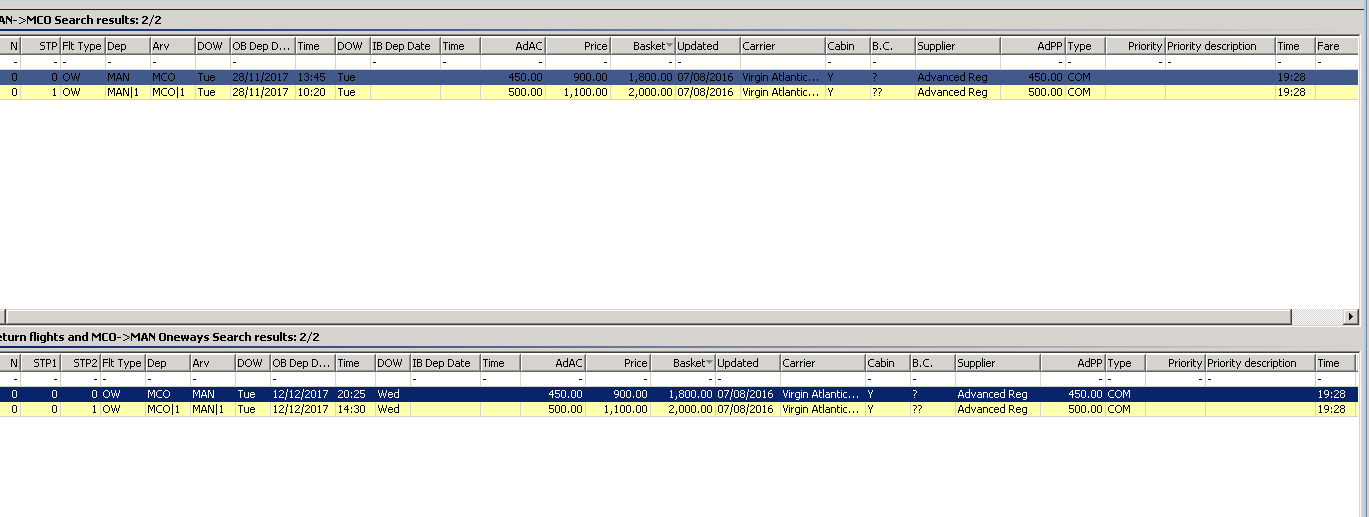Screen dimensions: 1369x517
Task: Click the Cabin header in MAN->MCO results
Action: point(847,46)
